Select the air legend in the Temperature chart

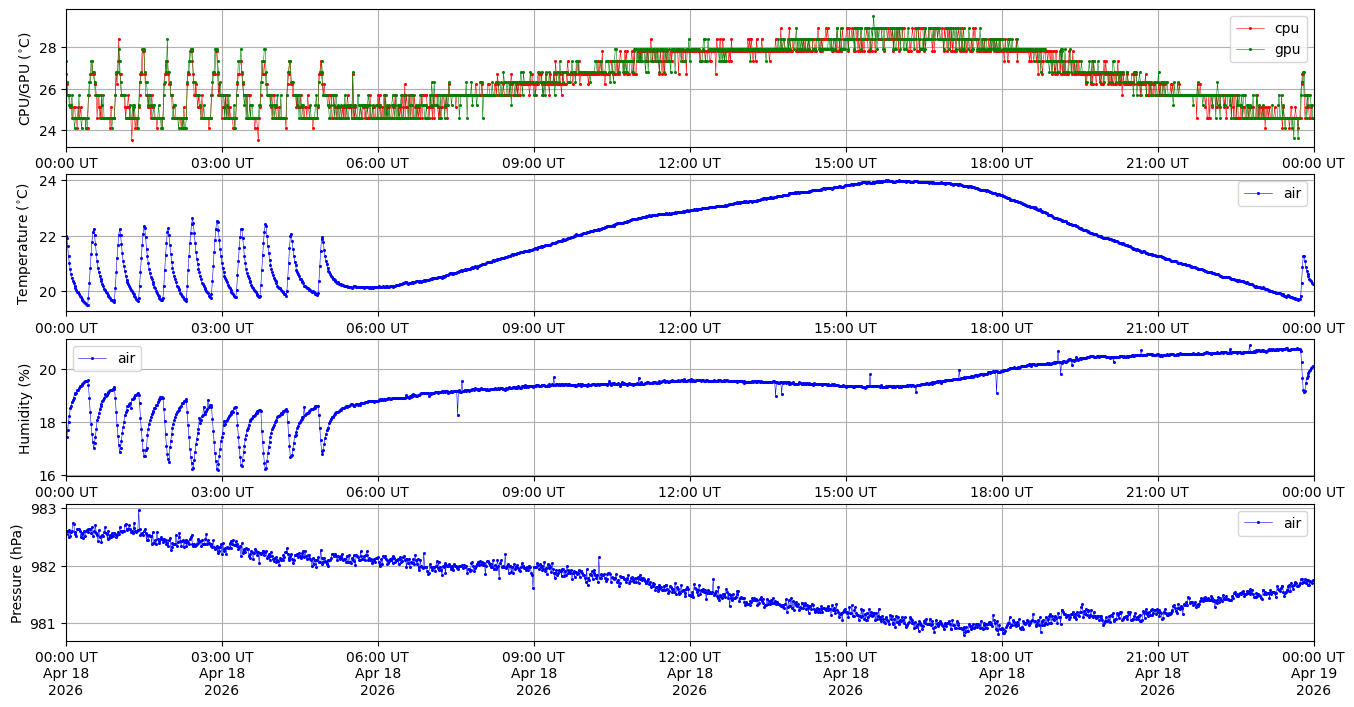click(1293, 194)
